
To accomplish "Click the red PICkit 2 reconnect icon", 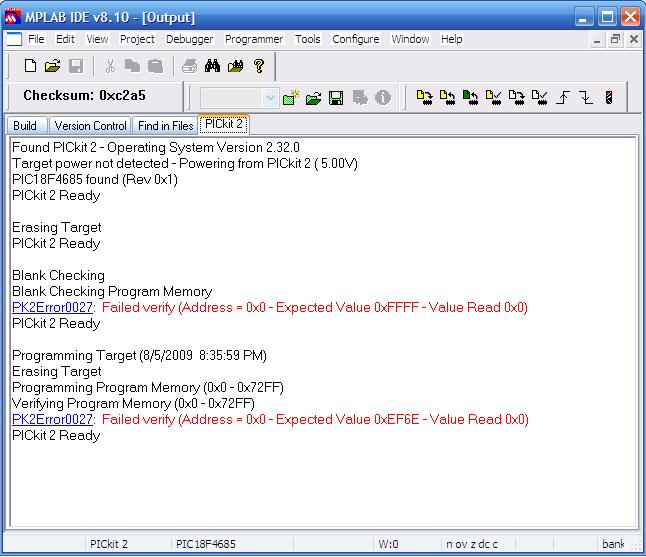I will [x=609, y=98].
